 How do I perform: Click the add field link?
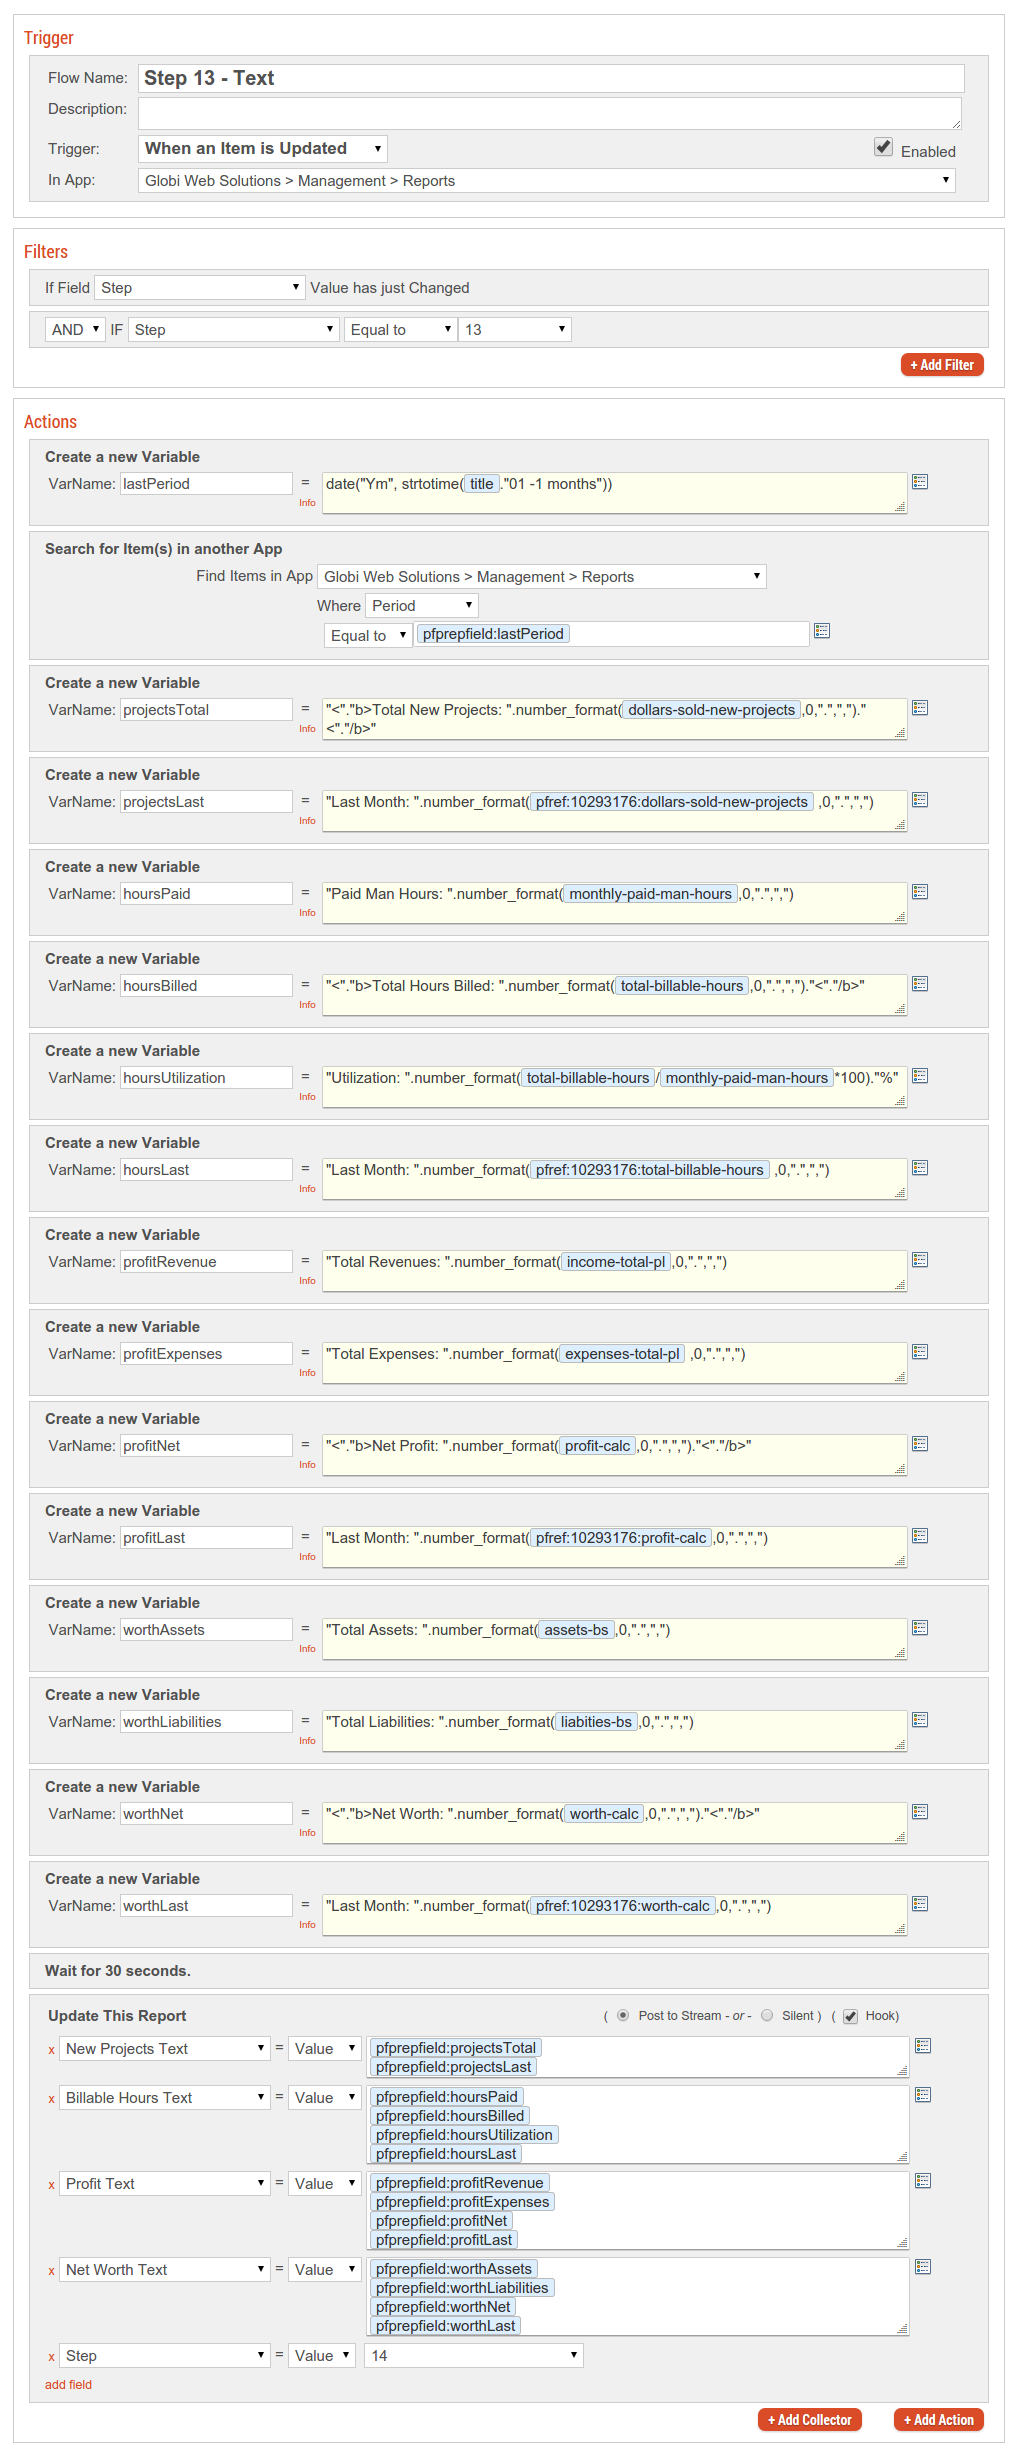tap(68, 2385)
